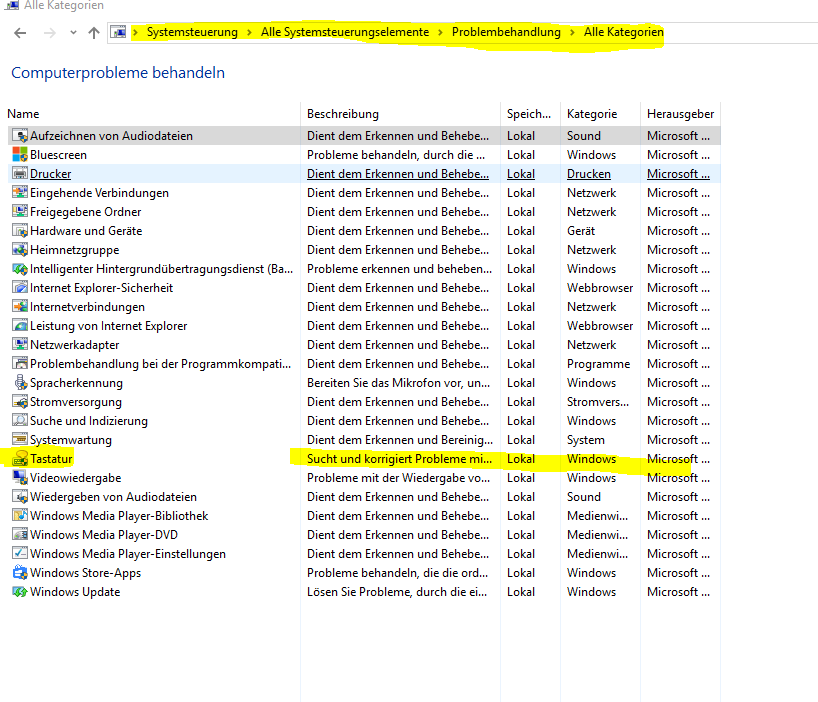
Task: Click the Windows Store-Apps icon
Action: pos(20,572)
